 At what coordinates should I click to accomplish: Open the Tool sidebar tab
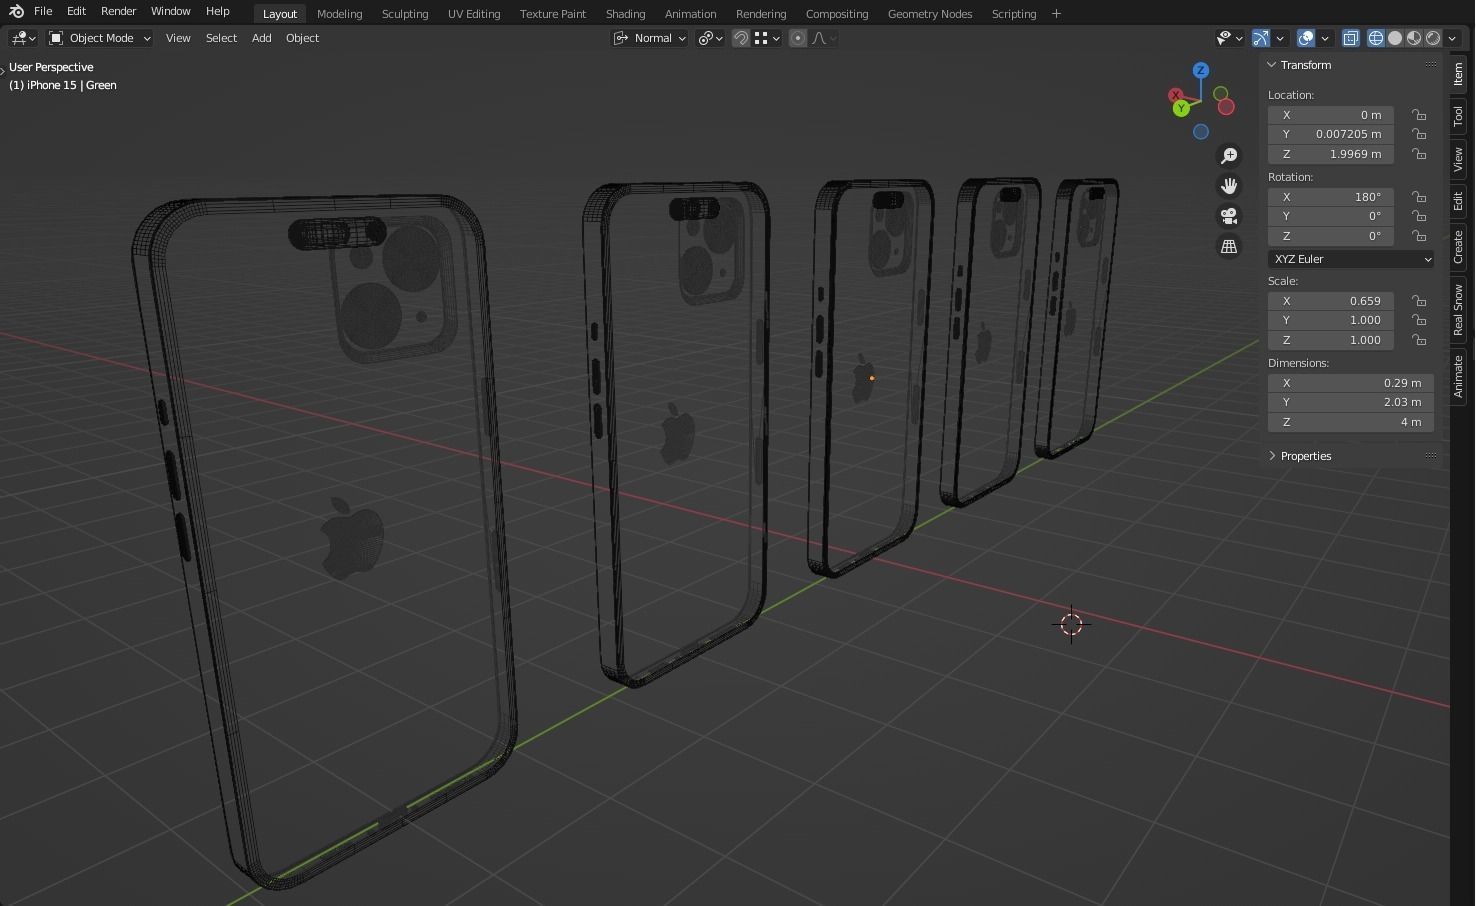[x=1459, y=117]
